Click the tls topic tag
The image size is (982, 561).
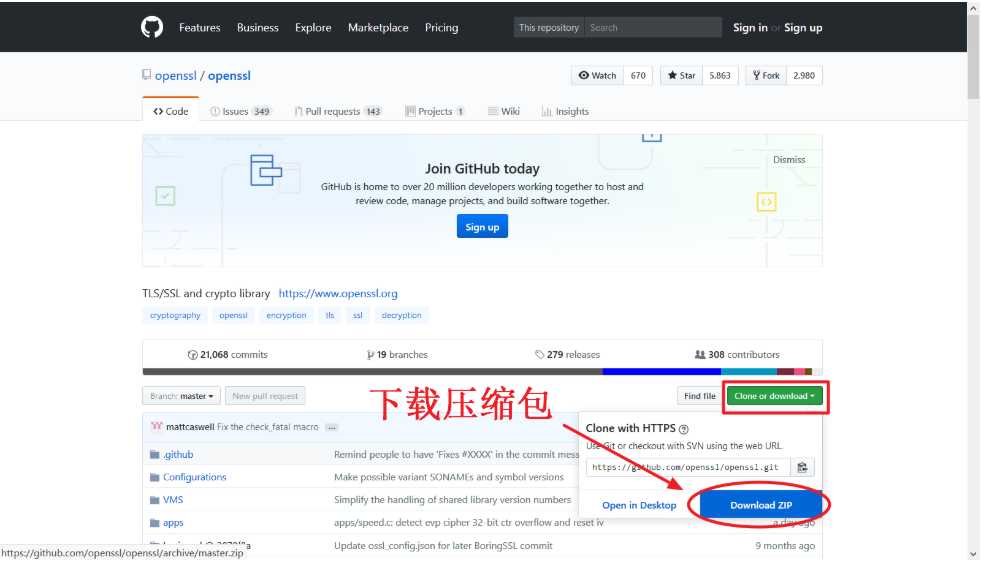[x=330, y=315]
